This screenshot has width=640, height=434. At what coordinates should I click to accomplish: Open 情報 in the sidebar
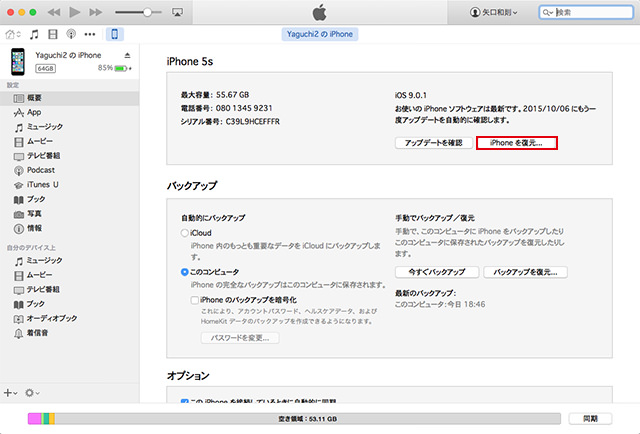point(69,228)
